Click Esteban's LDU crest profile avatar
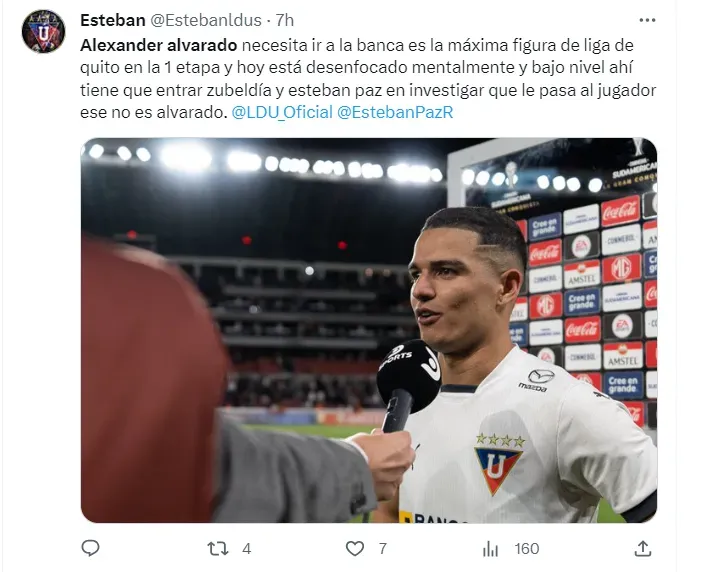This screenshot has height=572, width=702. click(x=43, y=31)
